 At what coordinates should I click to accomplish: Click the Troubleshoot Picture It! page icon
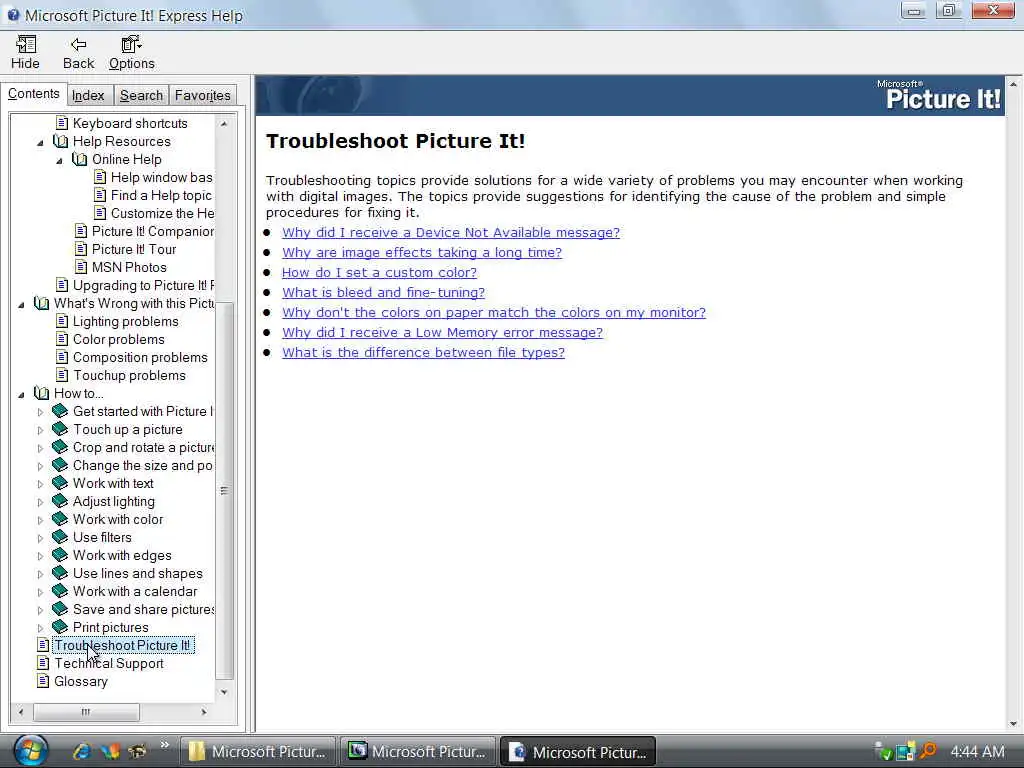coord(43,645)
